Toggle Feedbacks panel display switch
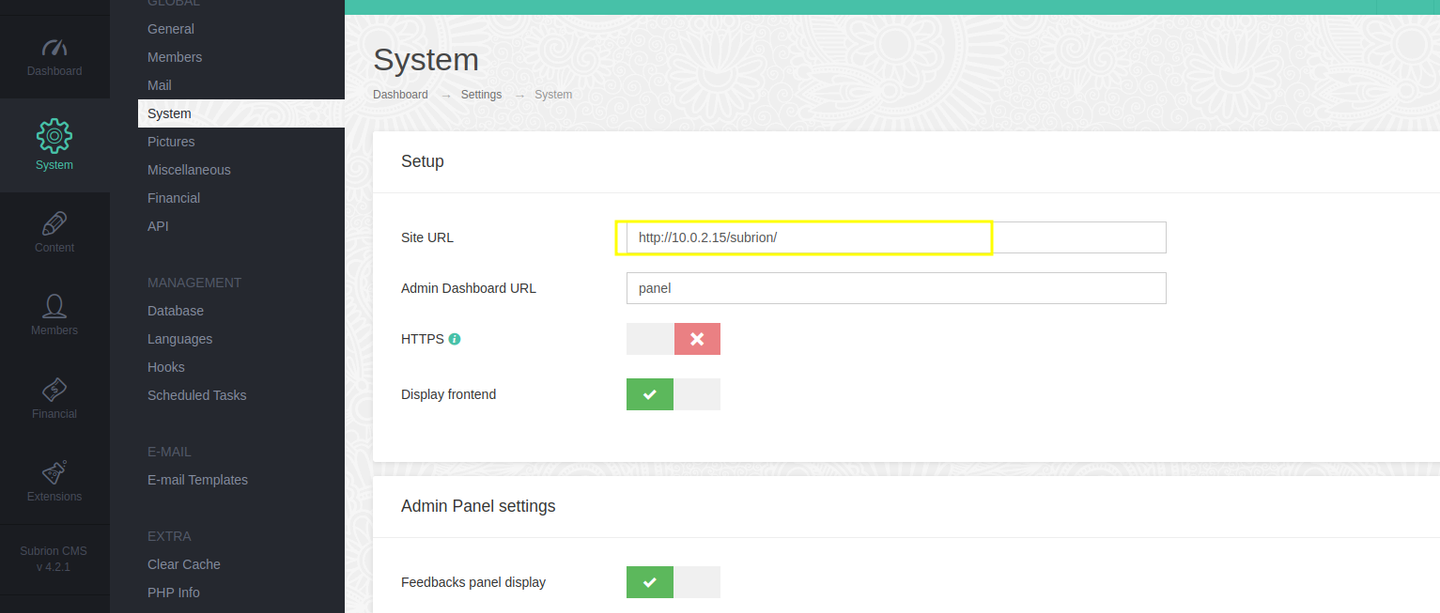This screenshot has width=1440, height=613. pos(673,582)
